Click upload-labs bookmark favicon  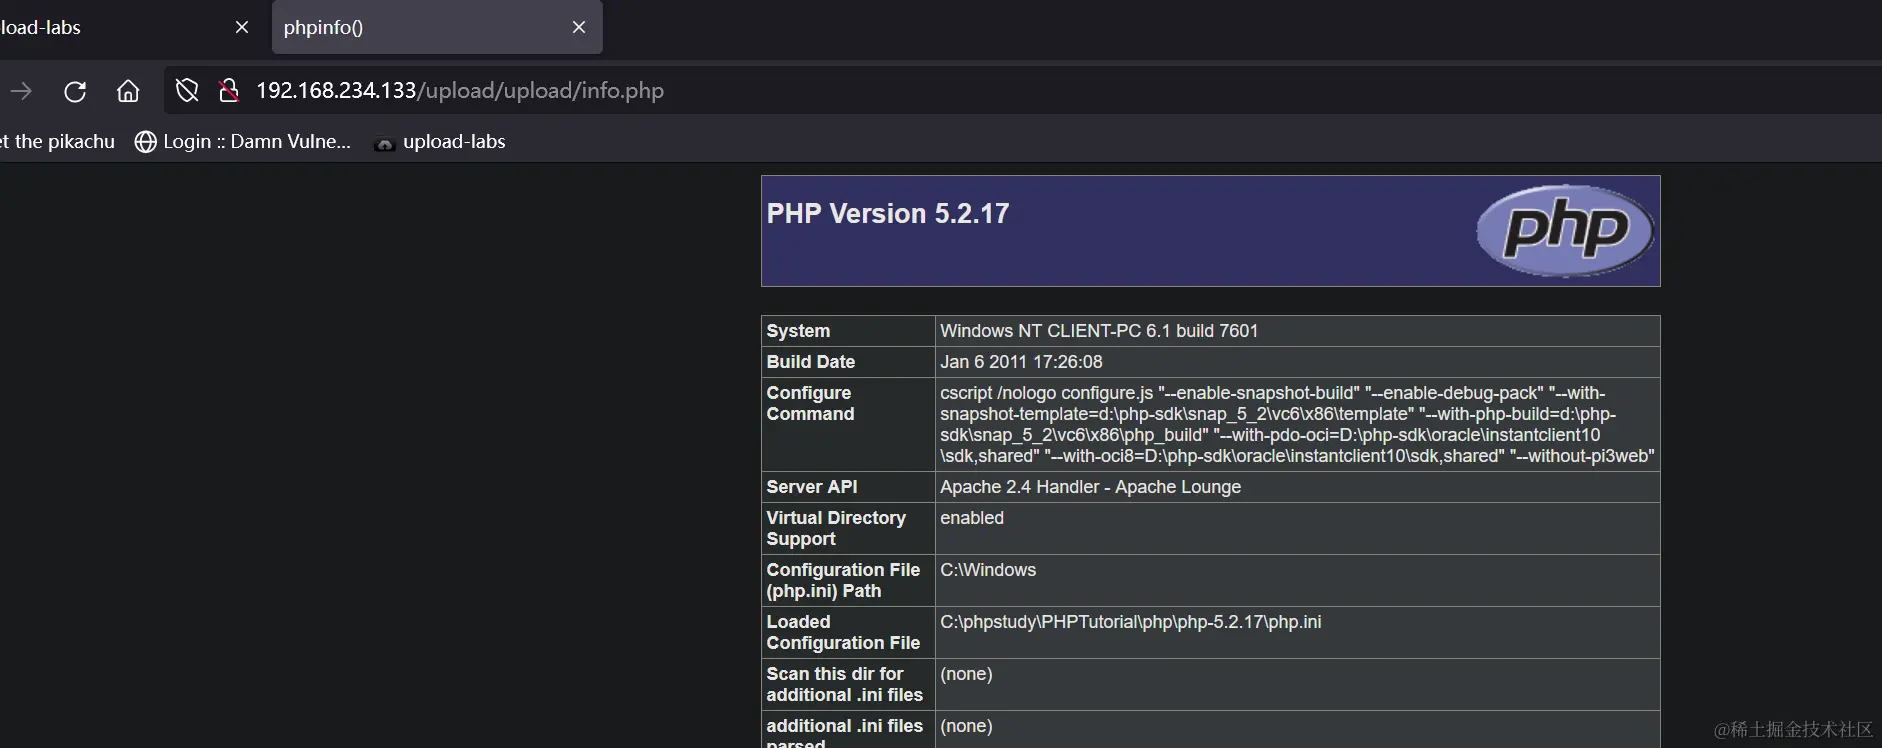pyautogui.click(x=384, y=144)
